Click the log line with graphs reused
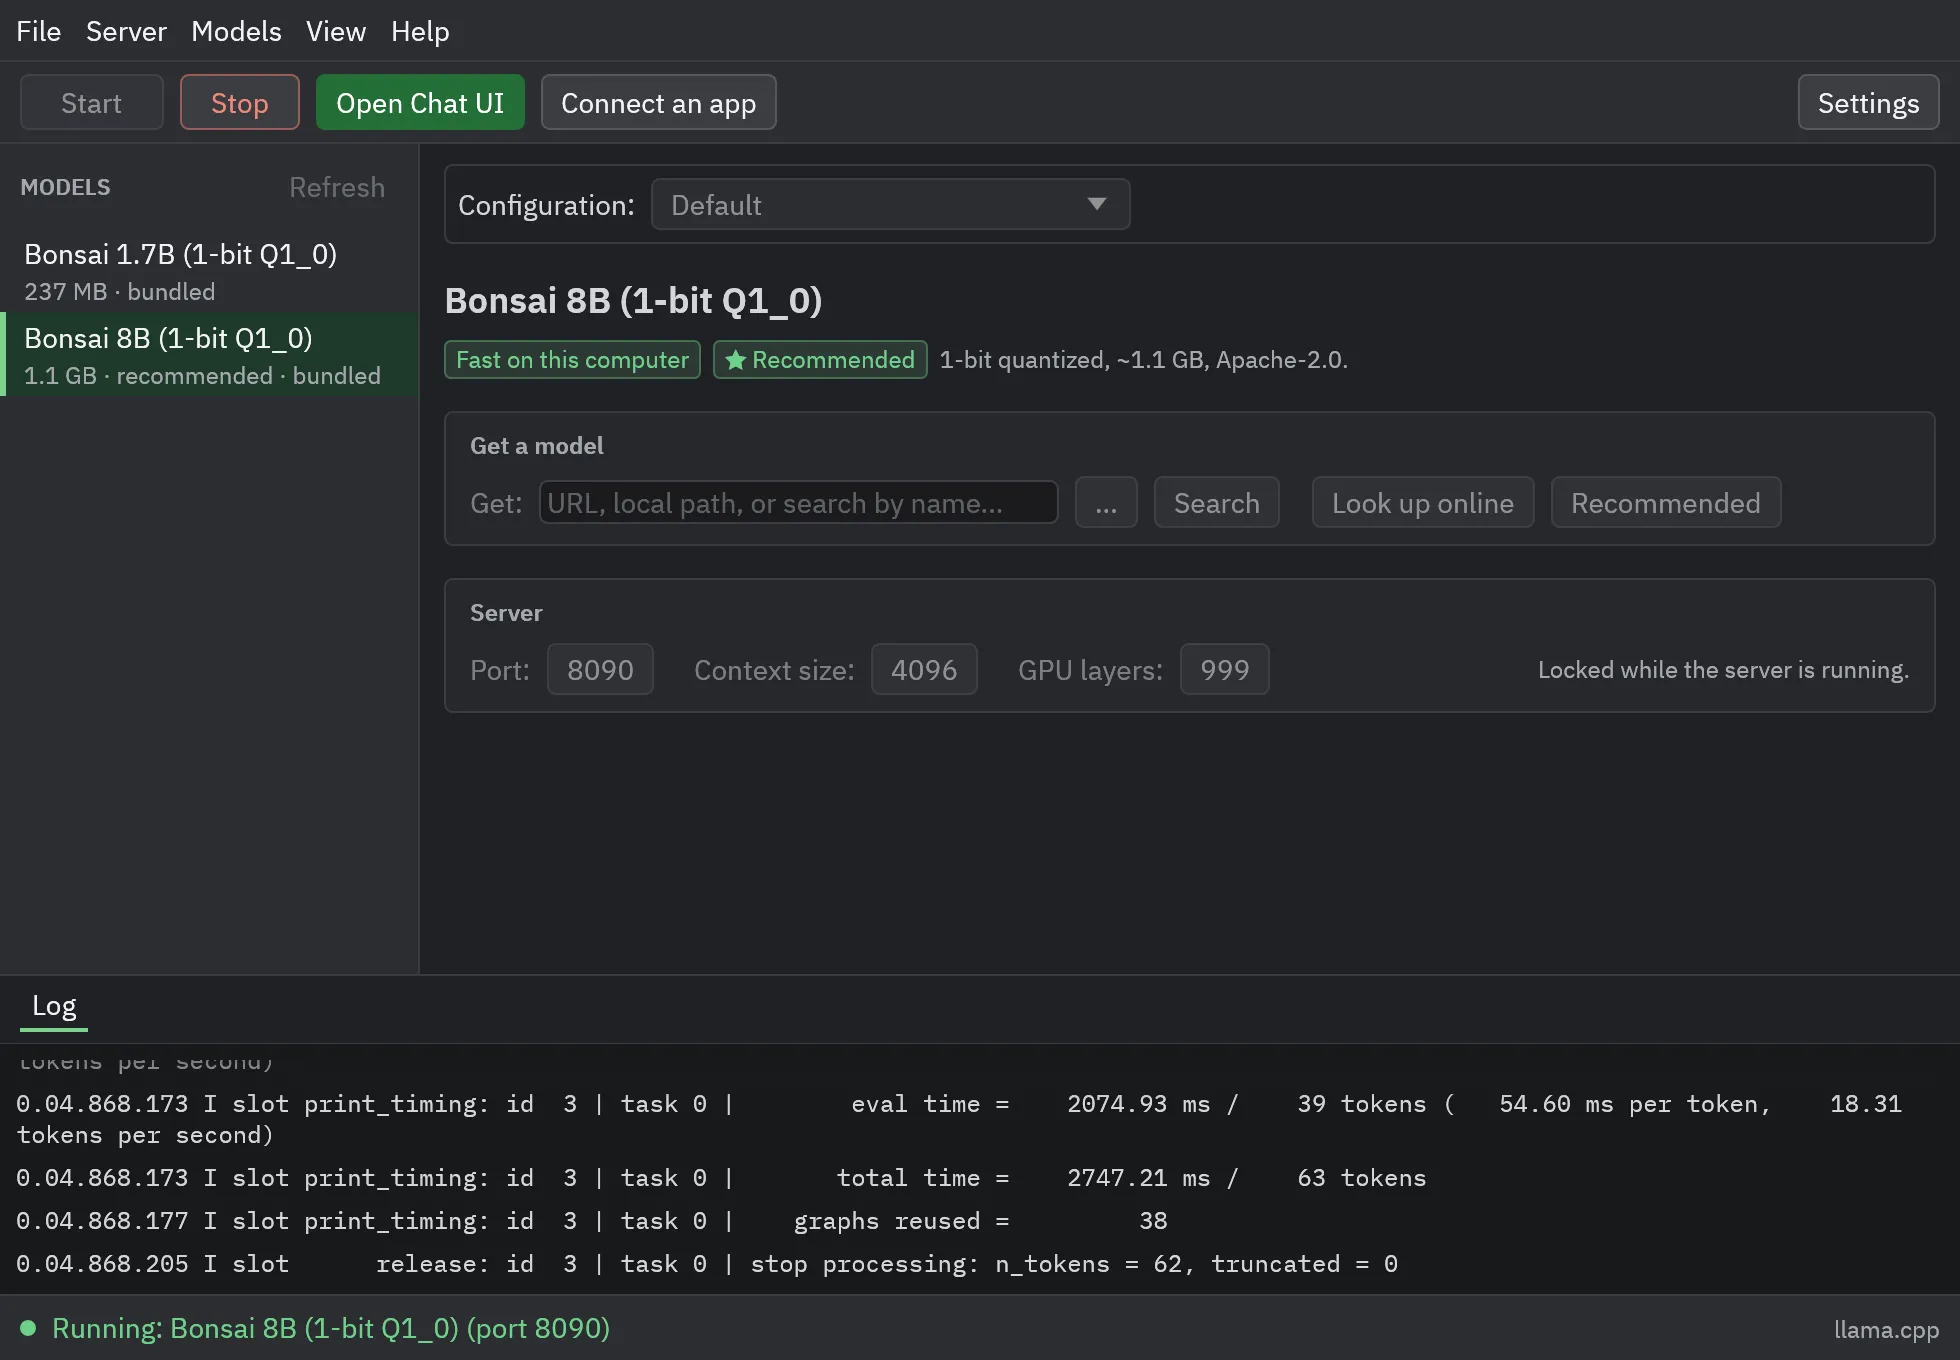 point(592,1221)
